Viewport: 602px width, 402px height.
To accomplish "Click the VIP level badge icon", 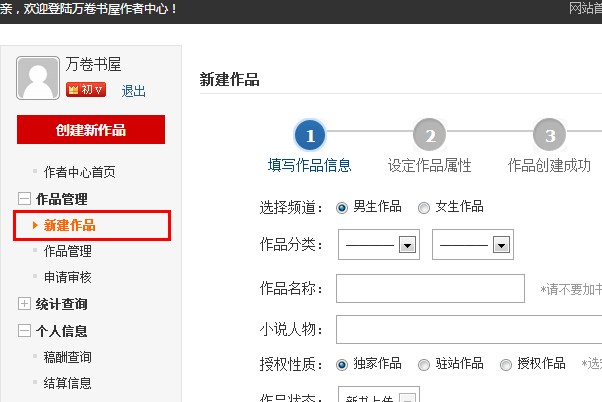I will (86, 90).
